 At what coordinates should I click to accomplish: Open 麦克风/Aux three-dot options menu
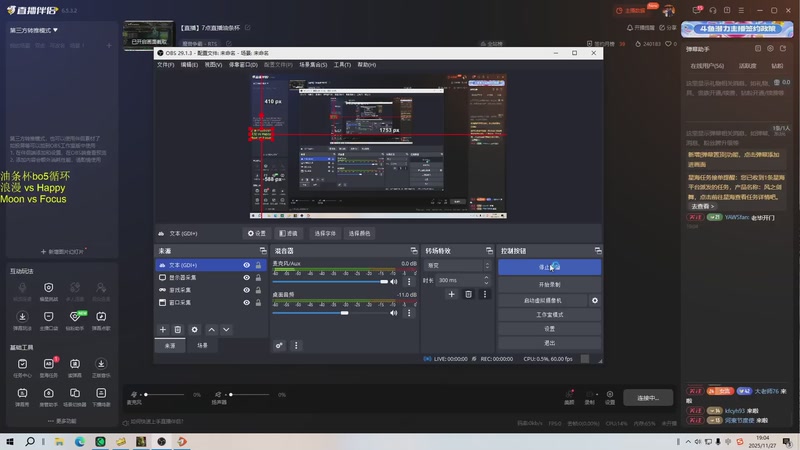coord(409,282)
